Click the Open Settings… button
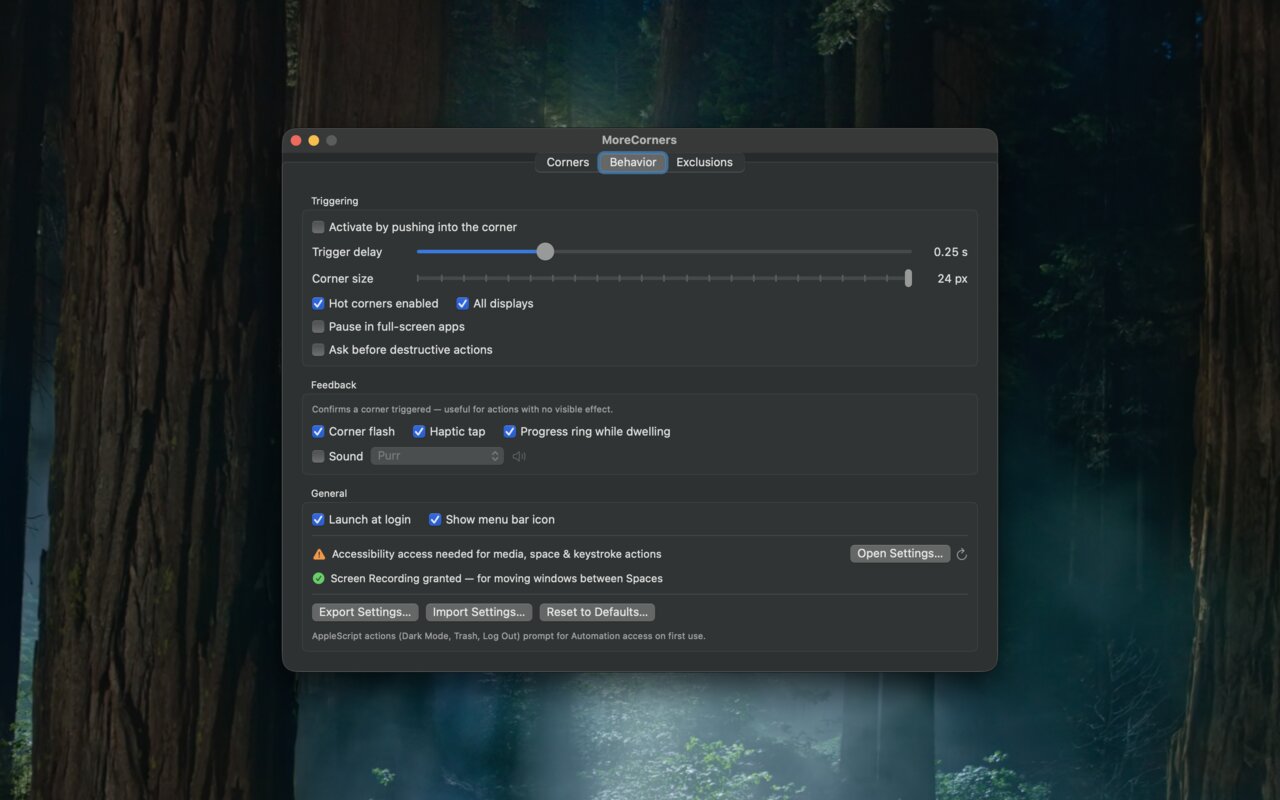The height and width of the screenshot is (800, 1280). 900,554
